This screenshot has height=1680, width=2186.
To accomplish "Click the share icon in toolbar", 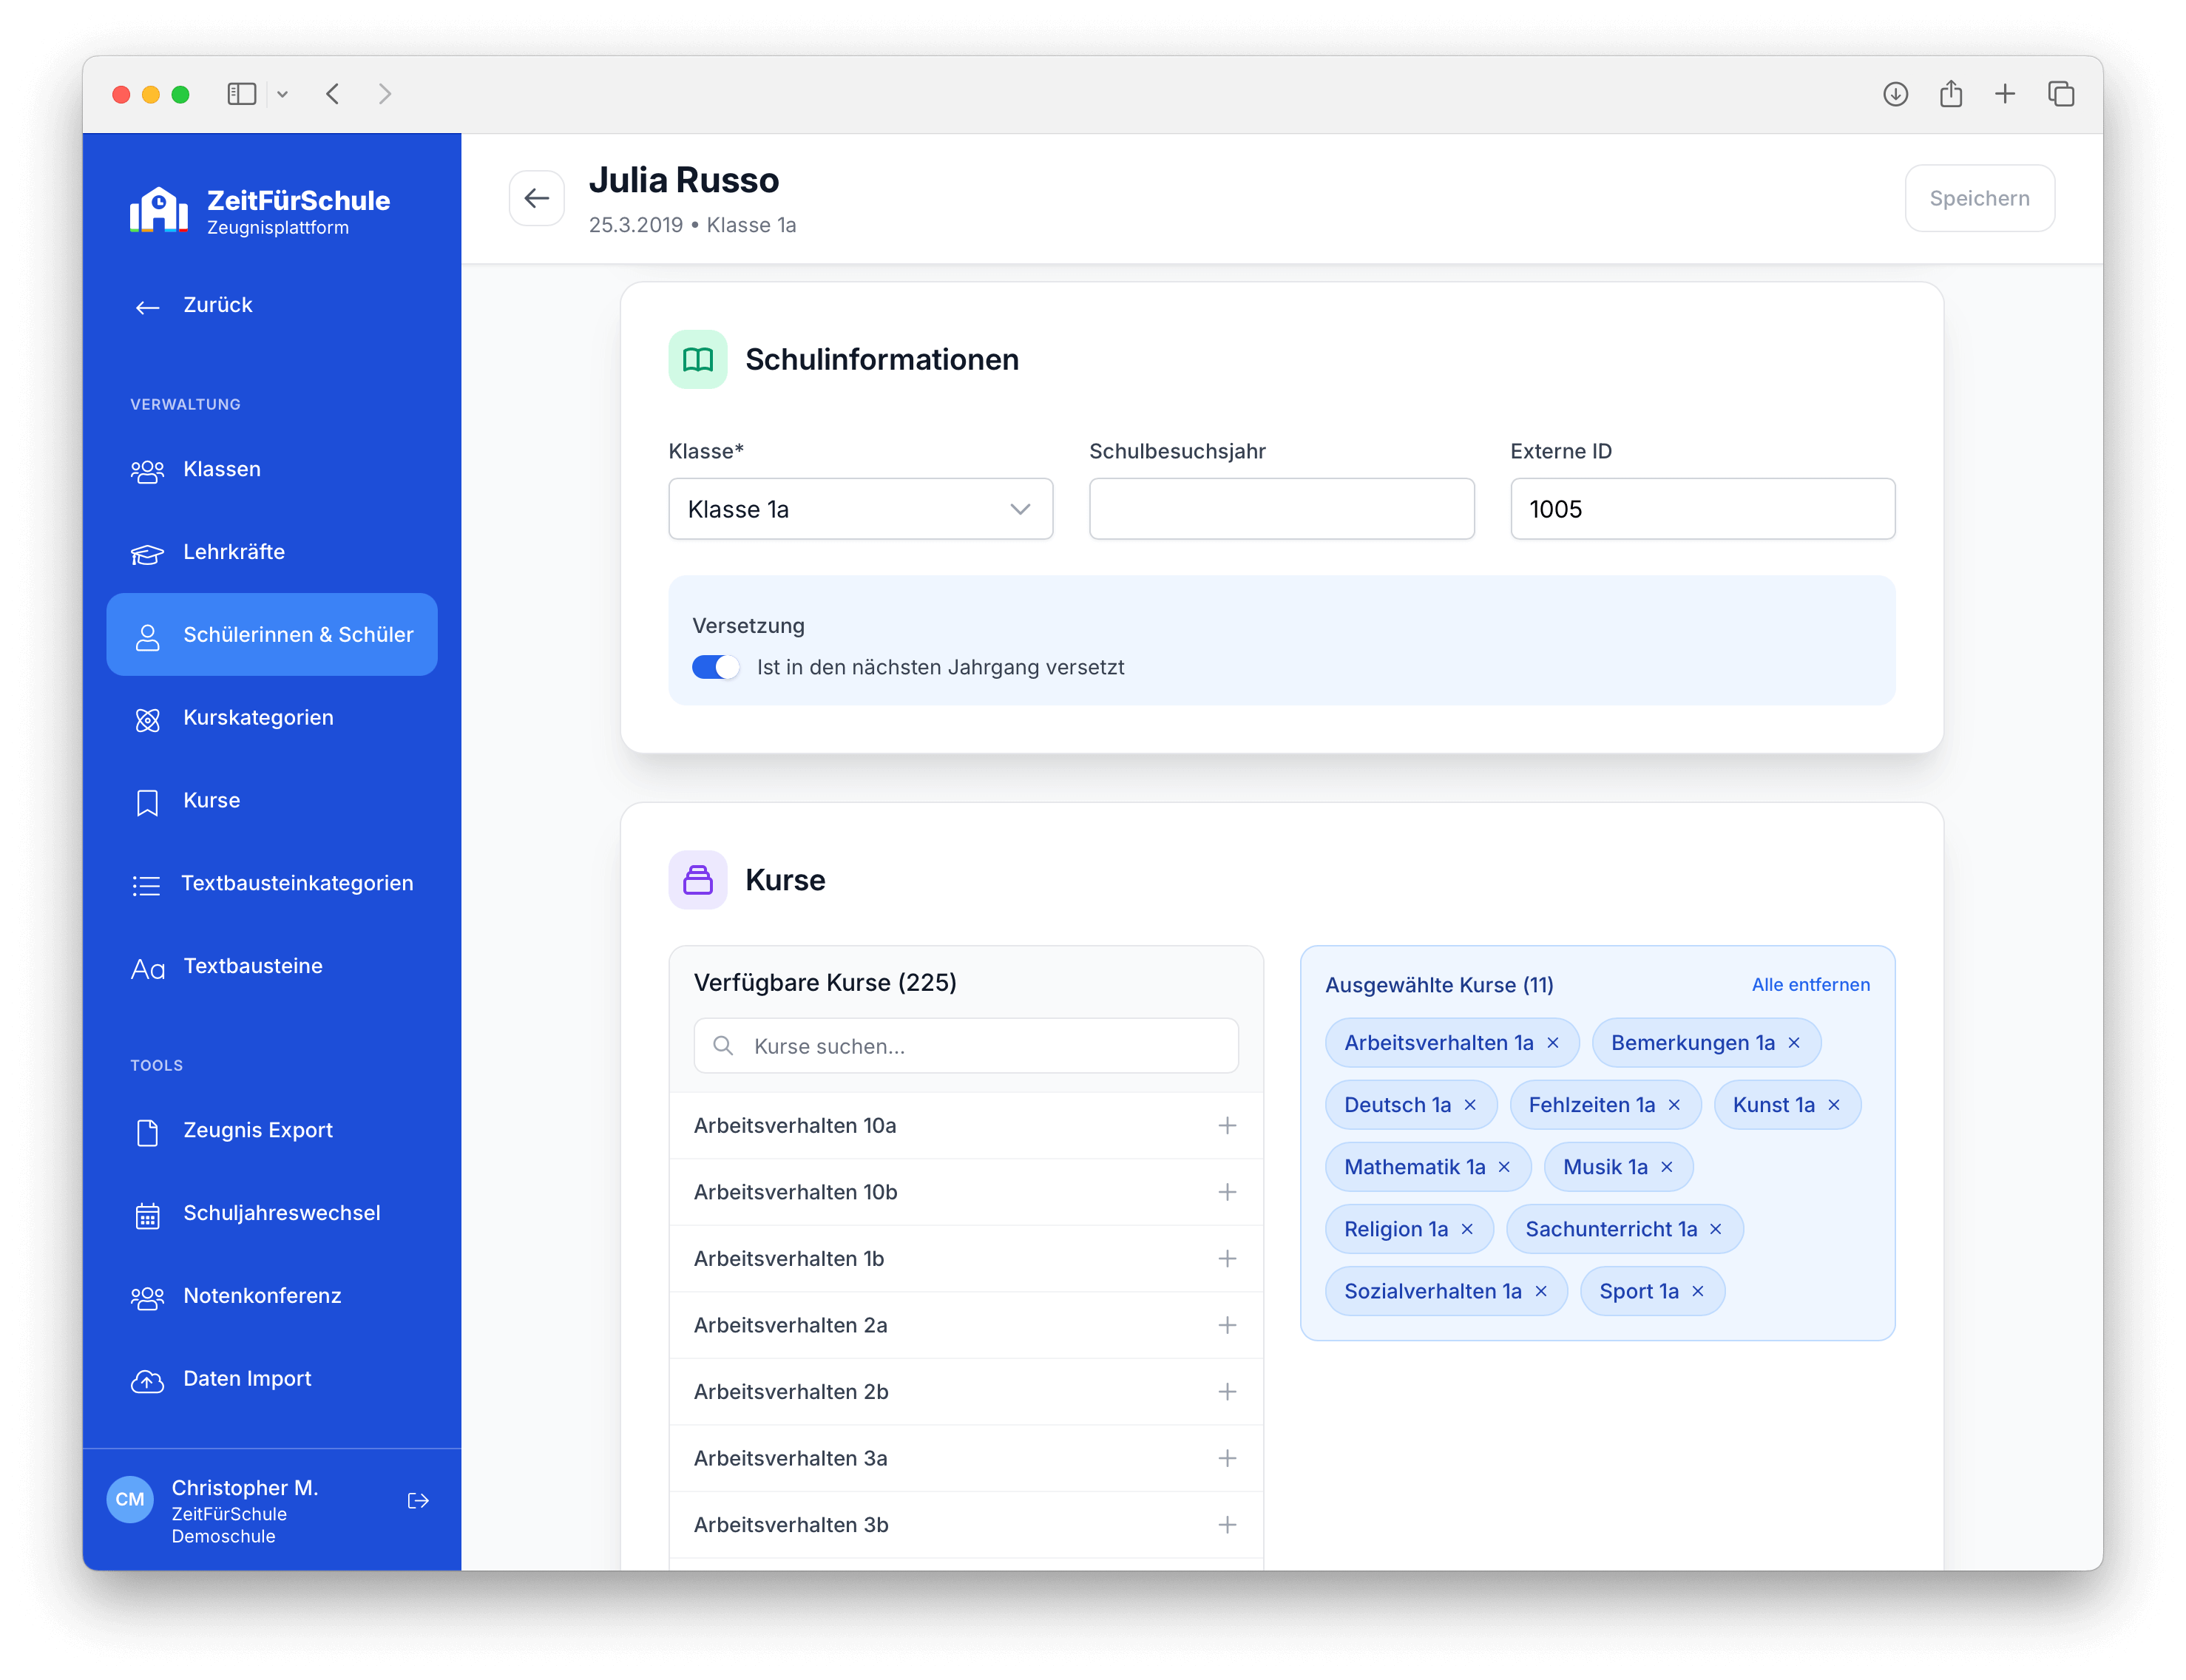I will point(1950,94).
